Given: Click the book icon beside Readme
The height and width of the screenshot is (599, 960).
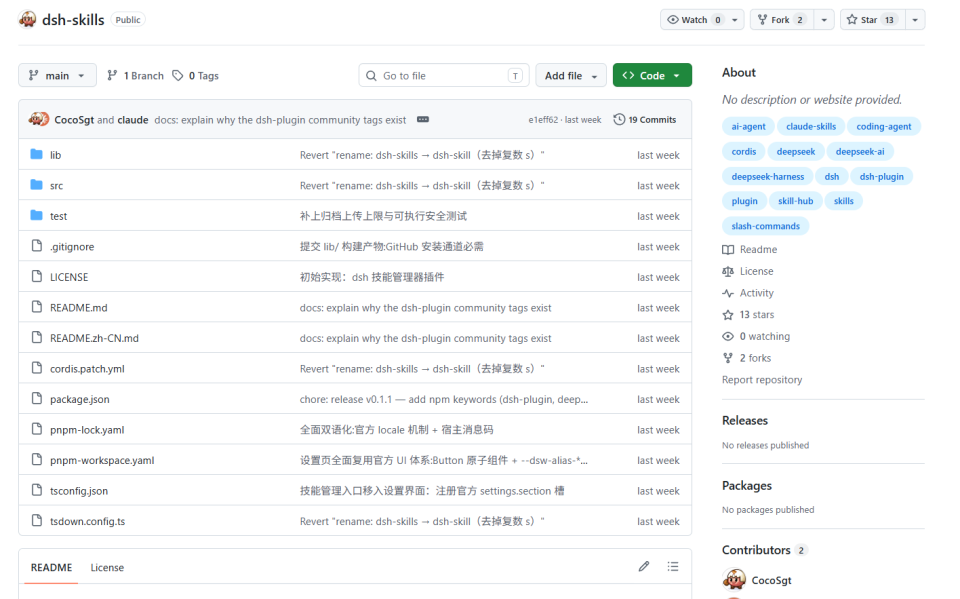Looking at the screenshot, I should pyautogui.click(x=728, y=249).
